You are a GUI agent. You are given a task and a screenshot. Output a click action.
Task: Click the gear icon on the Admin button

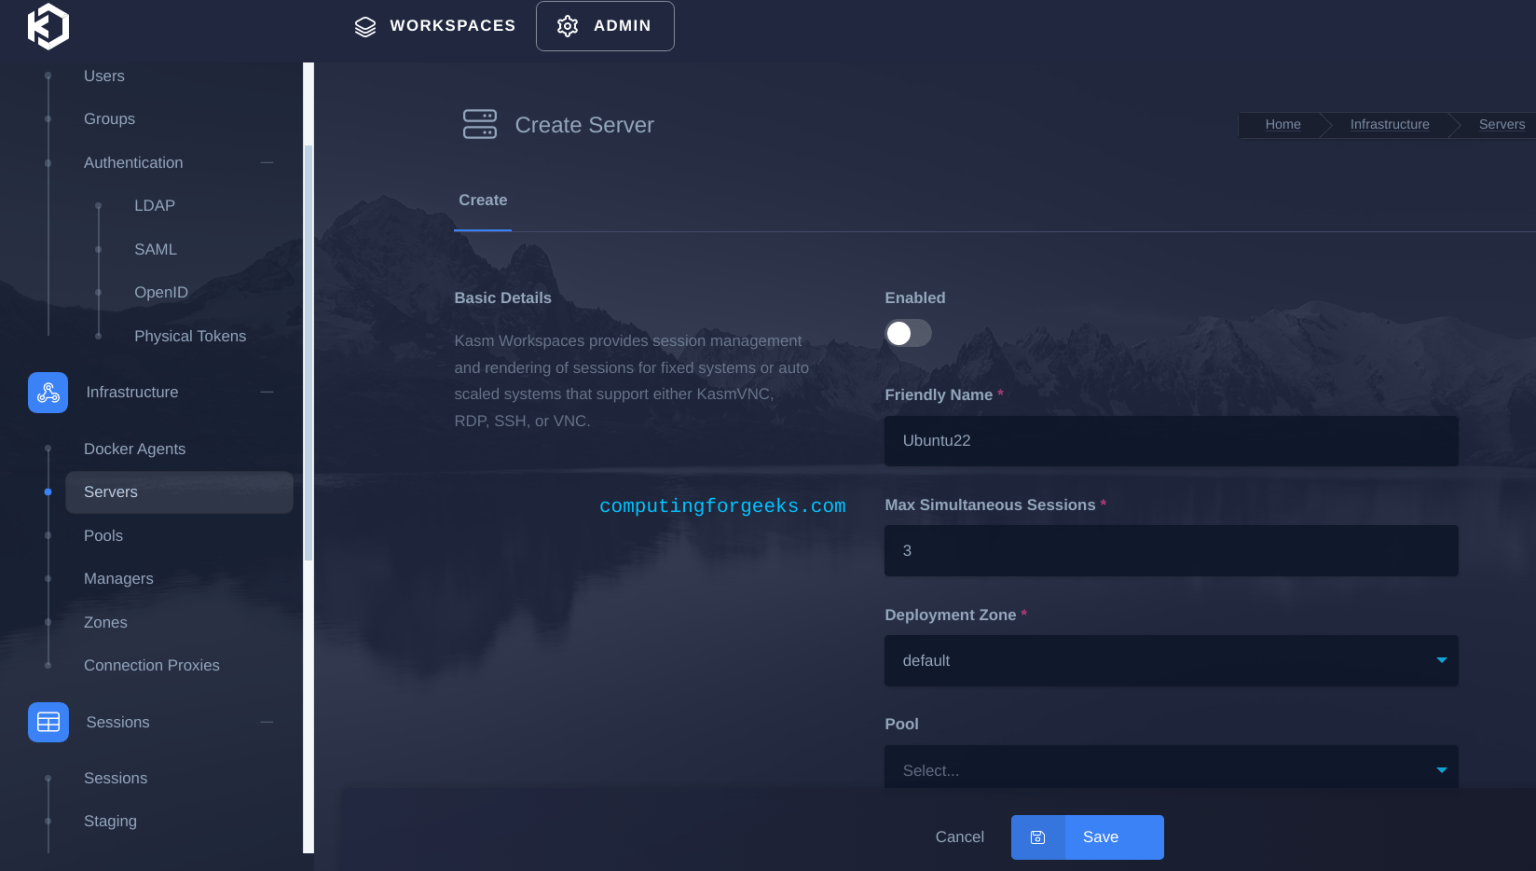(x=568, y=26)
